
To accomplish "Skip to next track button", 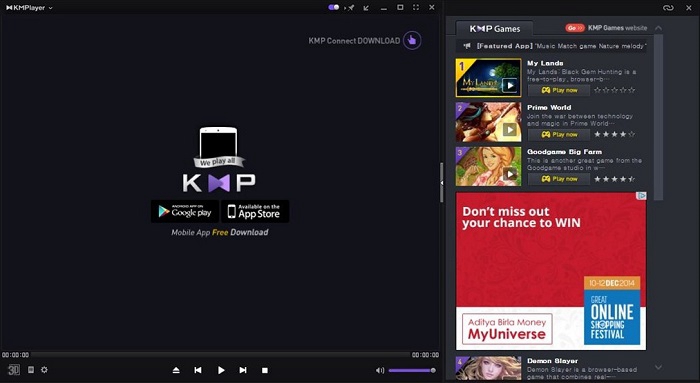I will [x=243, y=370].
